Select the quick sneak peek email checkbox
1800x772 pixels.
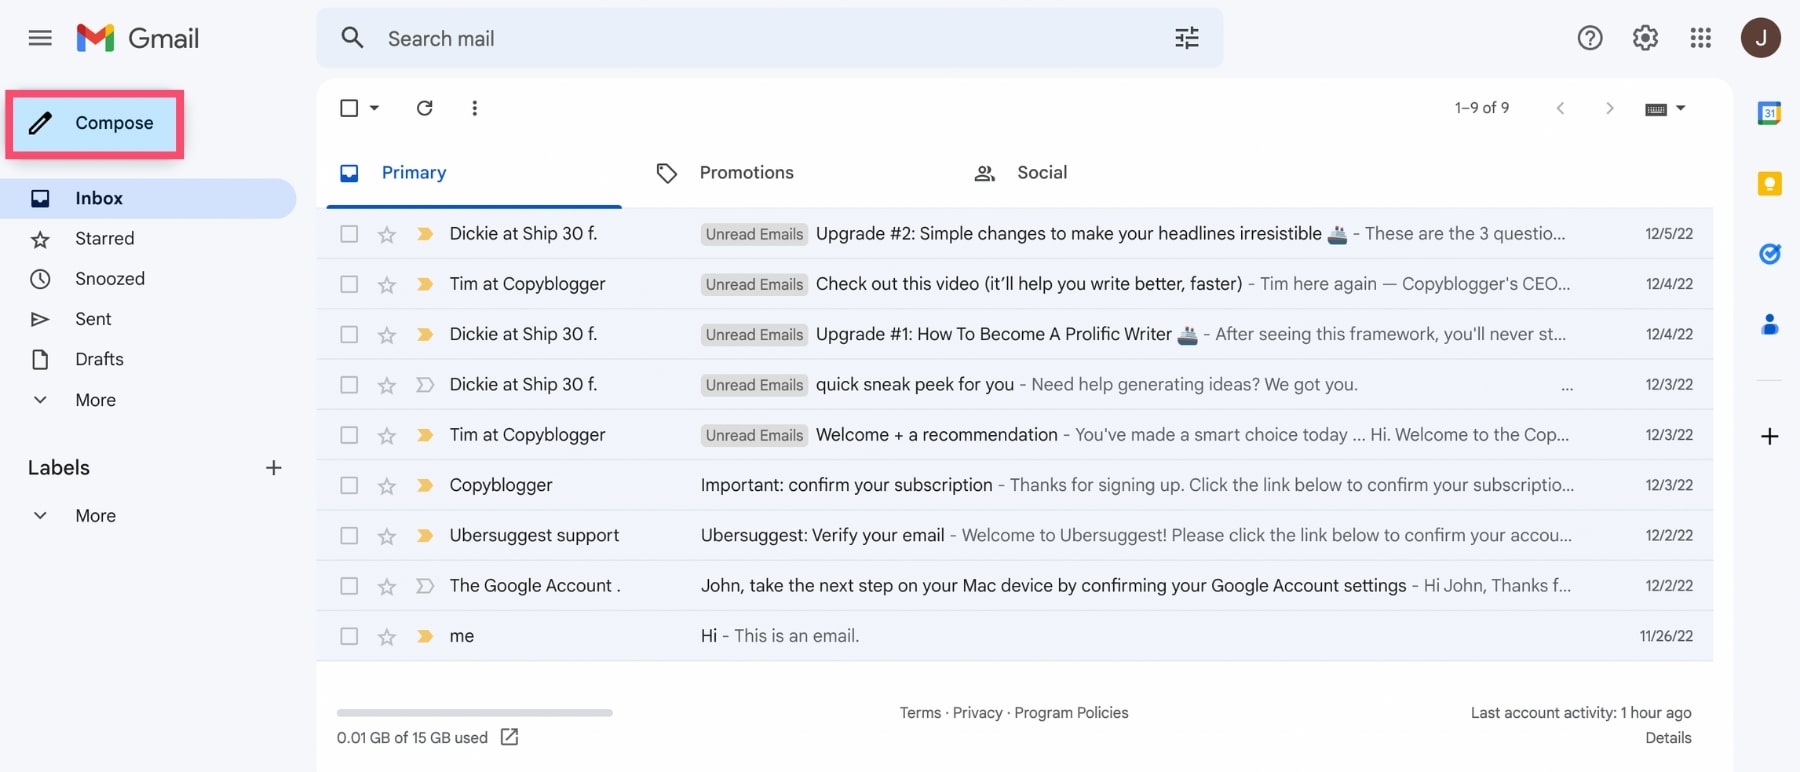point(349,385)
